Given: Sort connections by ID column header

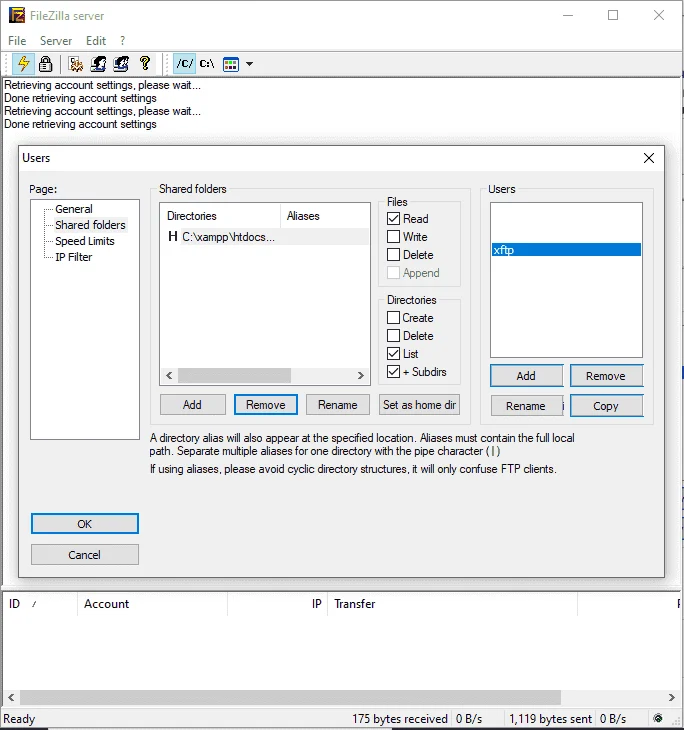Looking at the screenshot, I should tap(40, 604).
